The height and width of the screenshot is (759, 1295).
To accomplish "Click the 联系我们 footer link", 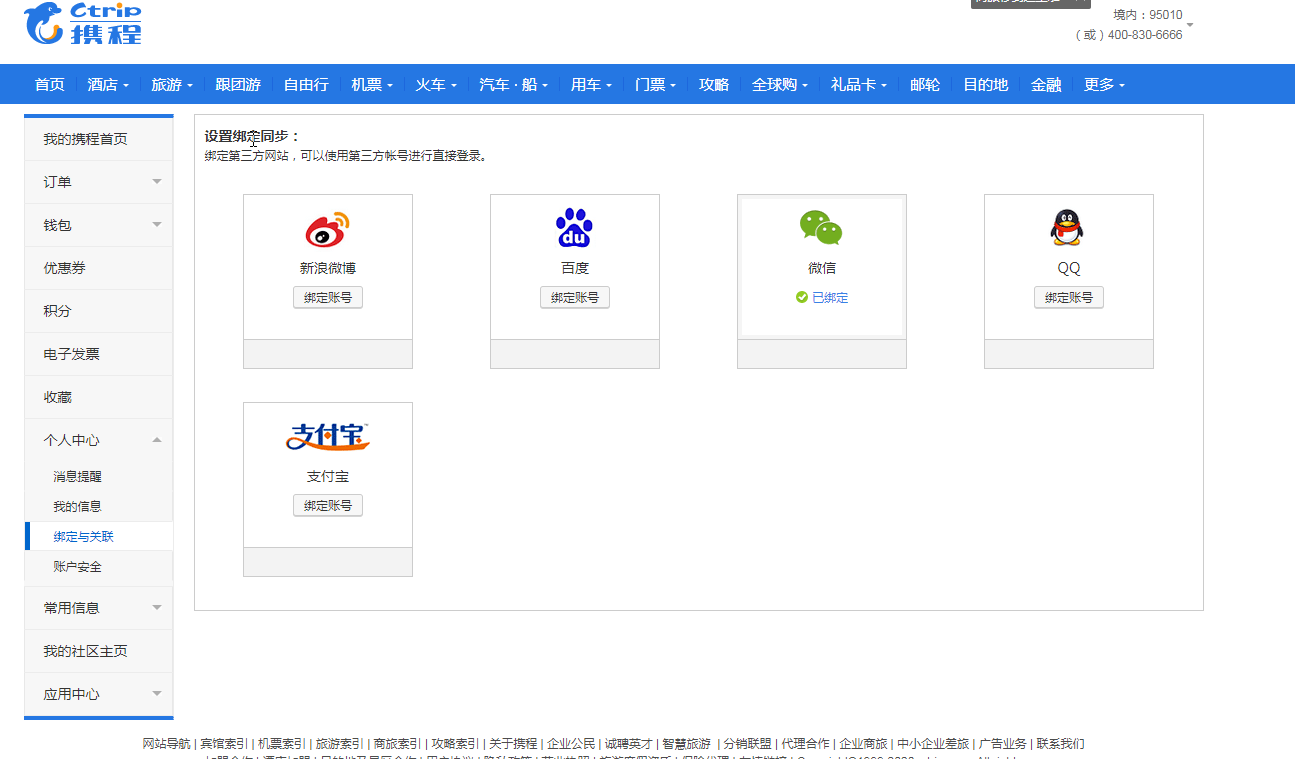I will pyautogui.click(x=1060, y=744).
